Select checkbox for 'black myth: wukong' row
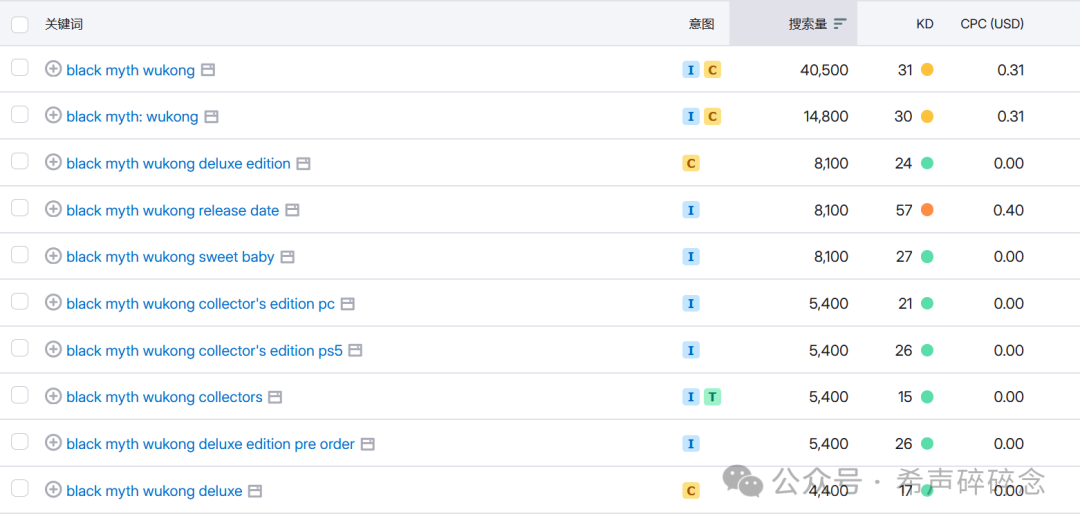This screenshot has width=1080, height=525. coord(20,114)
